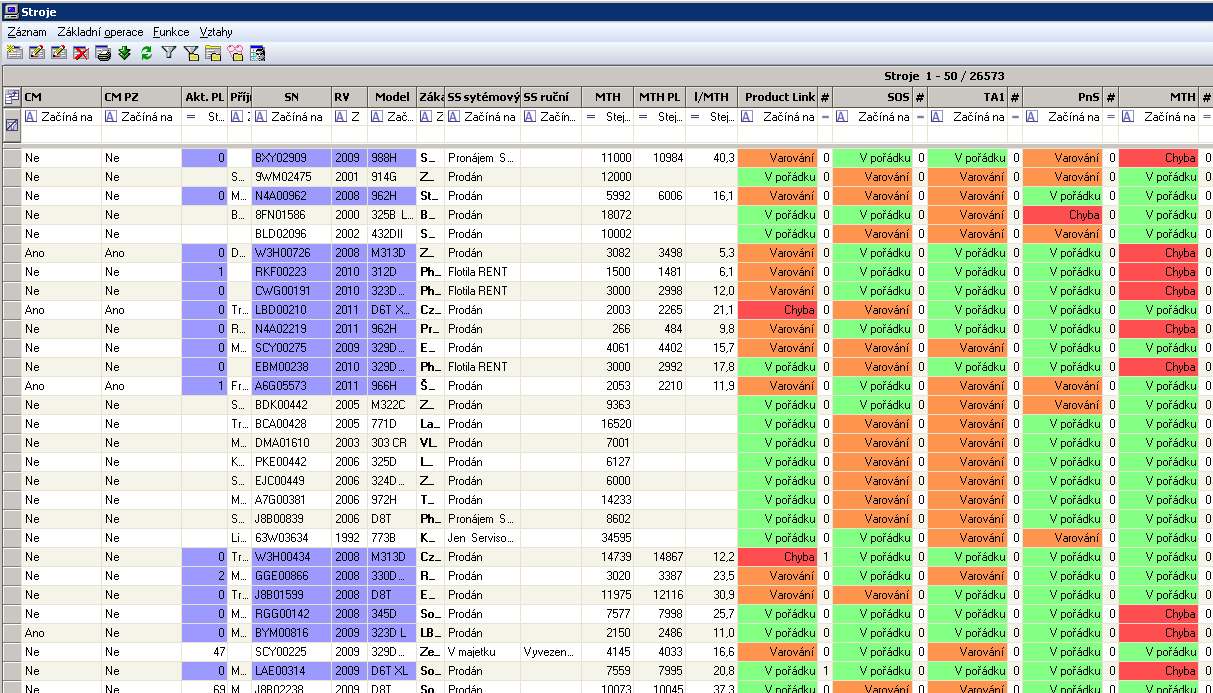Screen dimensions: 1213x693
Task: Open the PnS column filter operator
Action: pyautogui.click(x=1032, y=117)
